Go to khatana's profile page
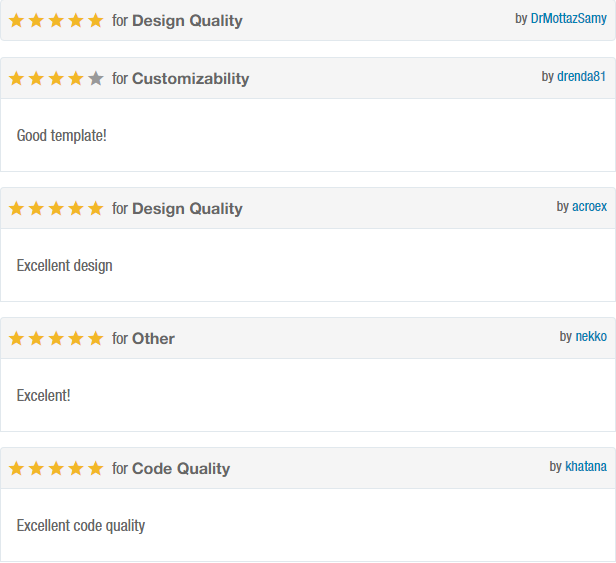Screen dimensions: 616x563 pyautogui.click(x=585, y=466)
